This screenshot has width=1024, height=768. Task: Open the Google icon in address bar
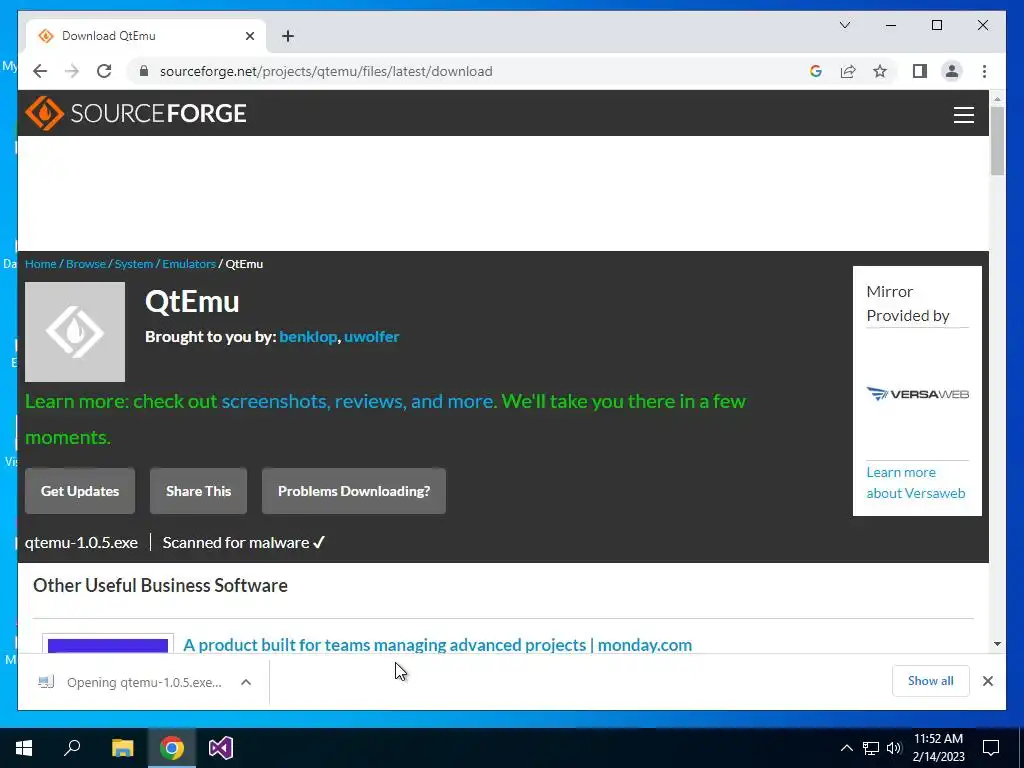point(816,71)
